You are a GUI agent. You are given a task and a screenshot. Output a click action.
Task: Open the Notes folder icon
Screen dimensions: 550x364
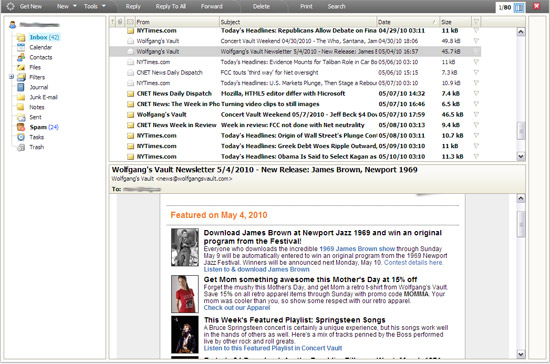tap(21, 107)
